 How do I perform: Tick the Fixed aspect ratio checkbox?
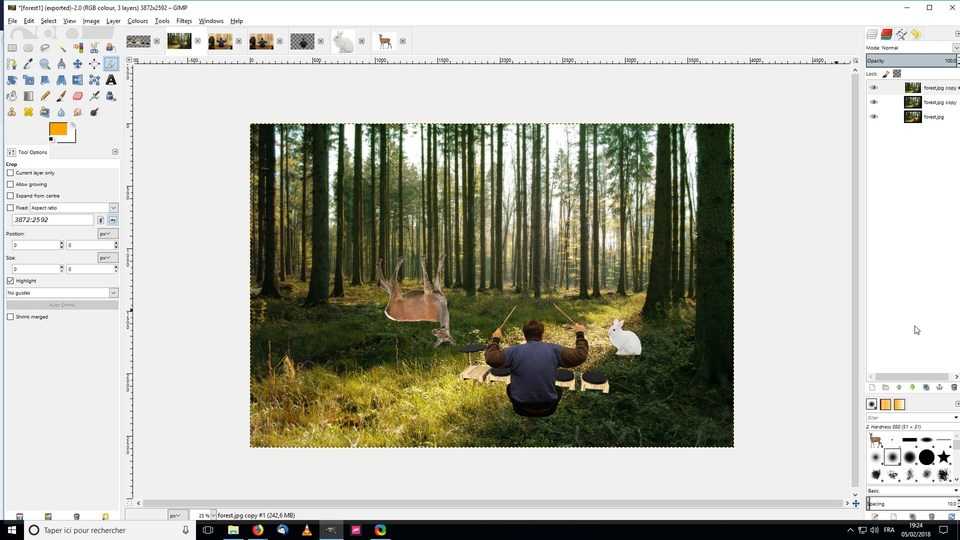click(10, 208)
